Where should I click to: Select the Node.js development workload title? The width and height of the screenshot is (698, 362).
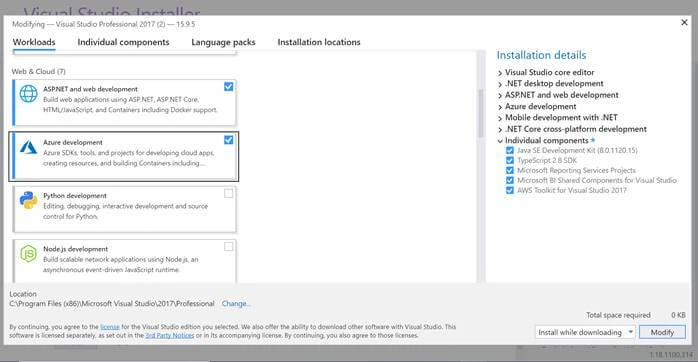[x=76, y=249]
